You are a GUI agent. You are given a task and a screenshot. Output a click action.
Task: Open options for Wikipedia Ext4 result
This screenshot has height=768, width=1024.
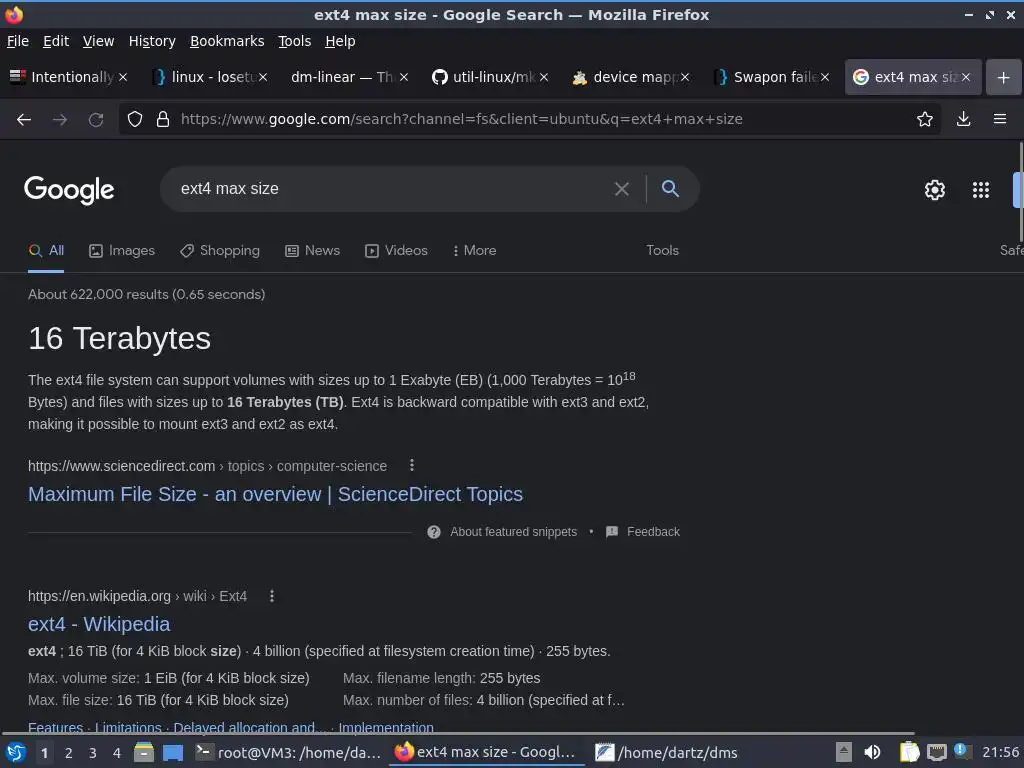point(272,596)
